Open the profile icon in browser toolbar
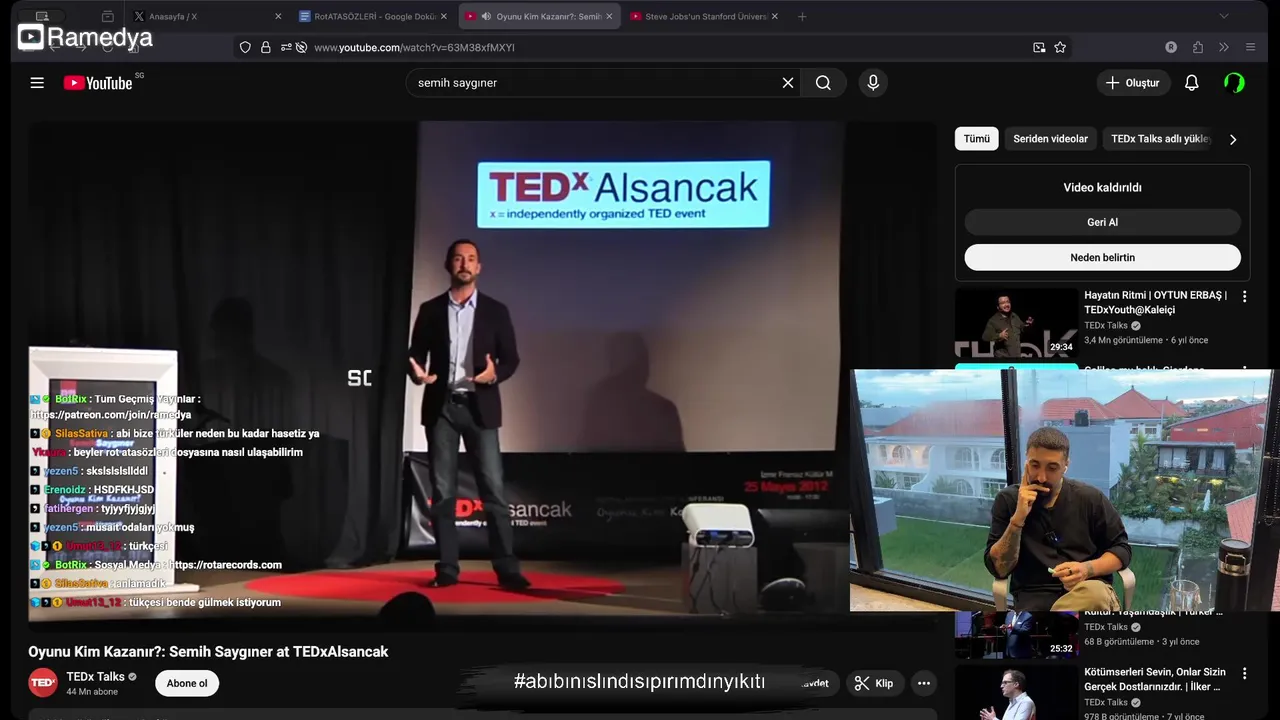Image resolution: width=1280 pixels, height=720 pixels. (1171, 47)
